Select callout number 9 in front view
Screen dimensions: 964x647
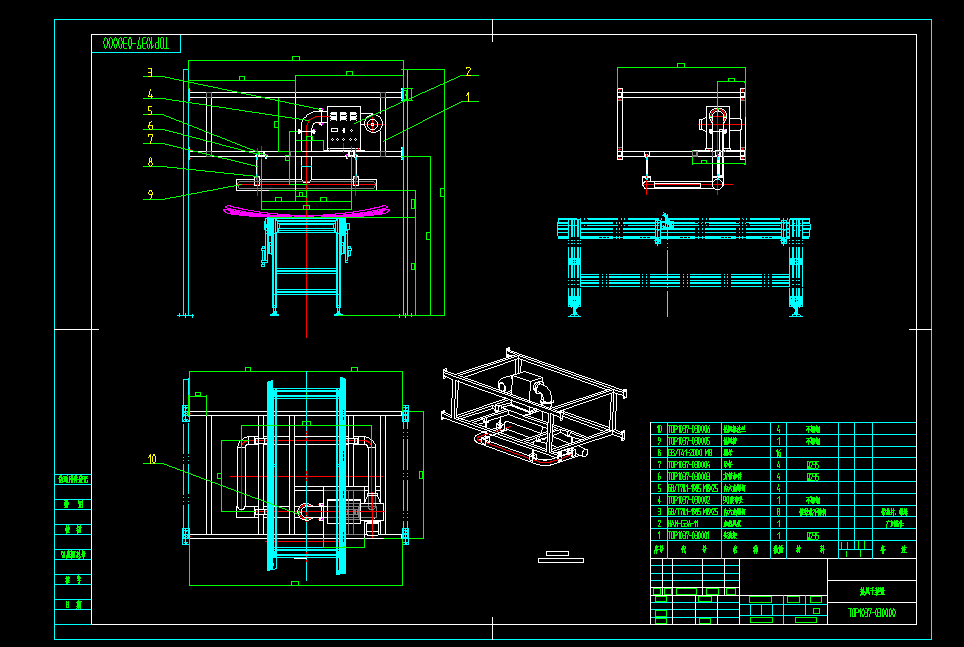click(x=149, y=194)
